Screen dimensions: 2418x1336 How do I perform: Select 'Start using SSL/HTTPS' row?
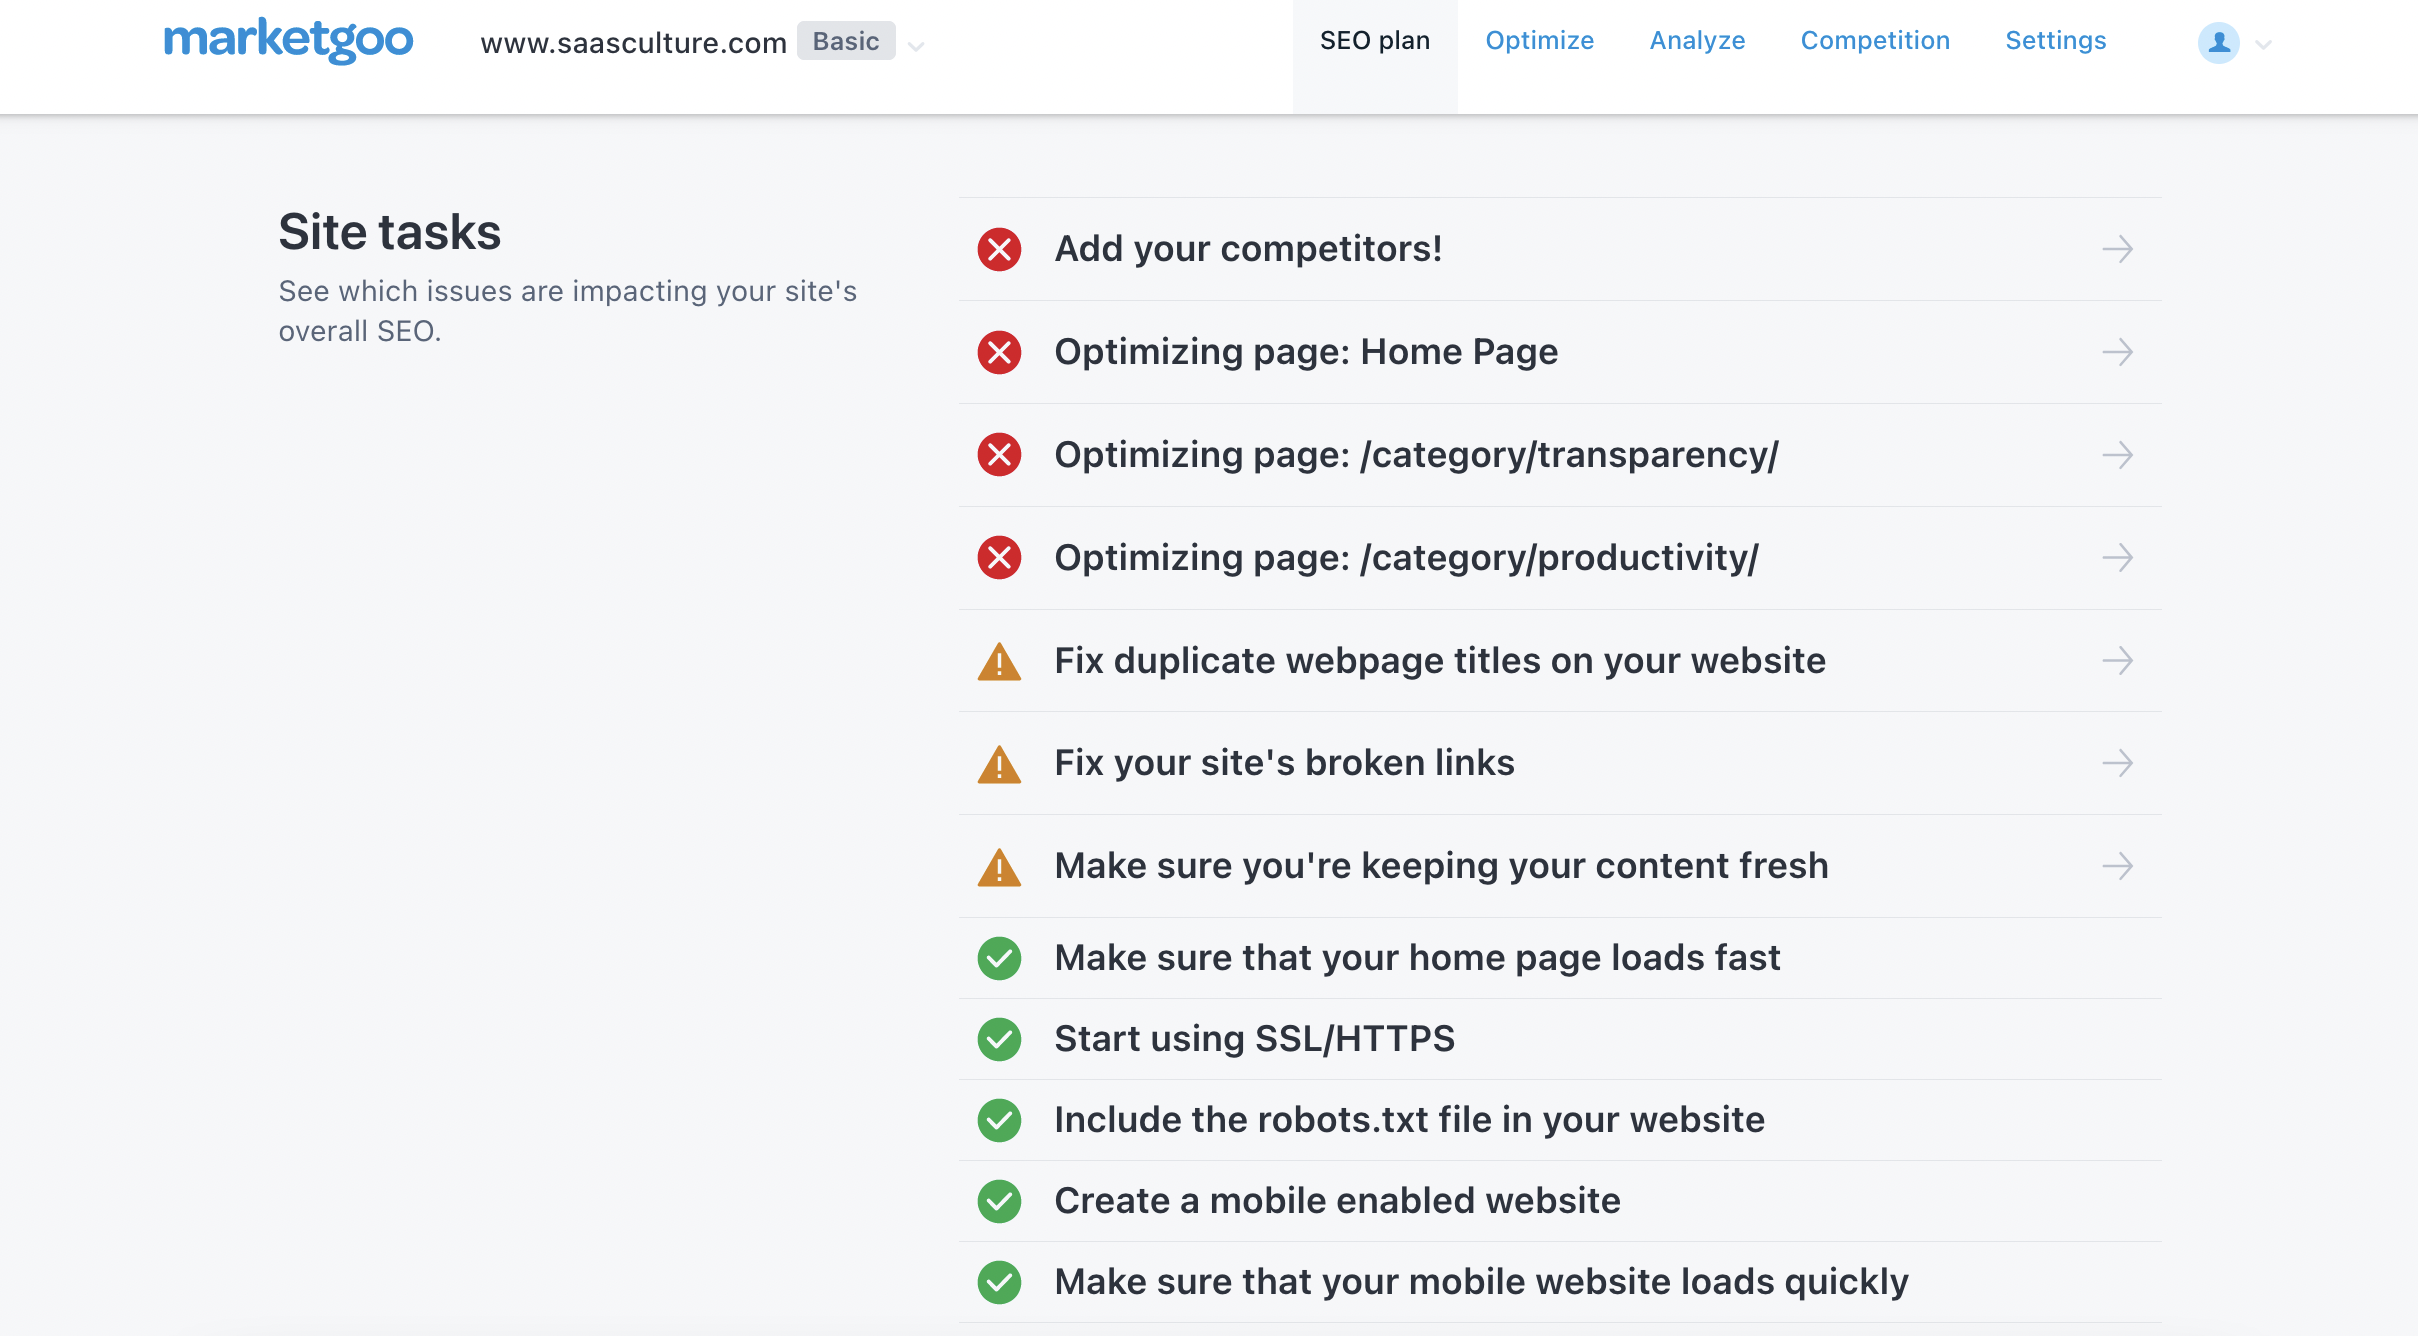1560,1039
